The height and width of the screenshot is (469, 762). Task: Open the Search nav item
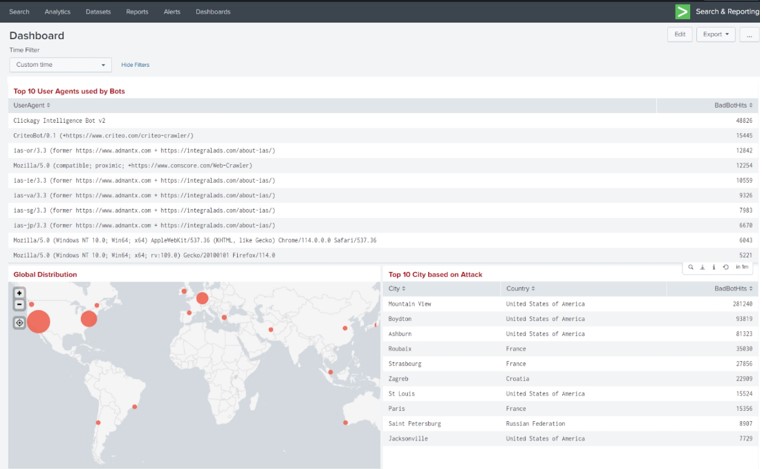[19, 12]
